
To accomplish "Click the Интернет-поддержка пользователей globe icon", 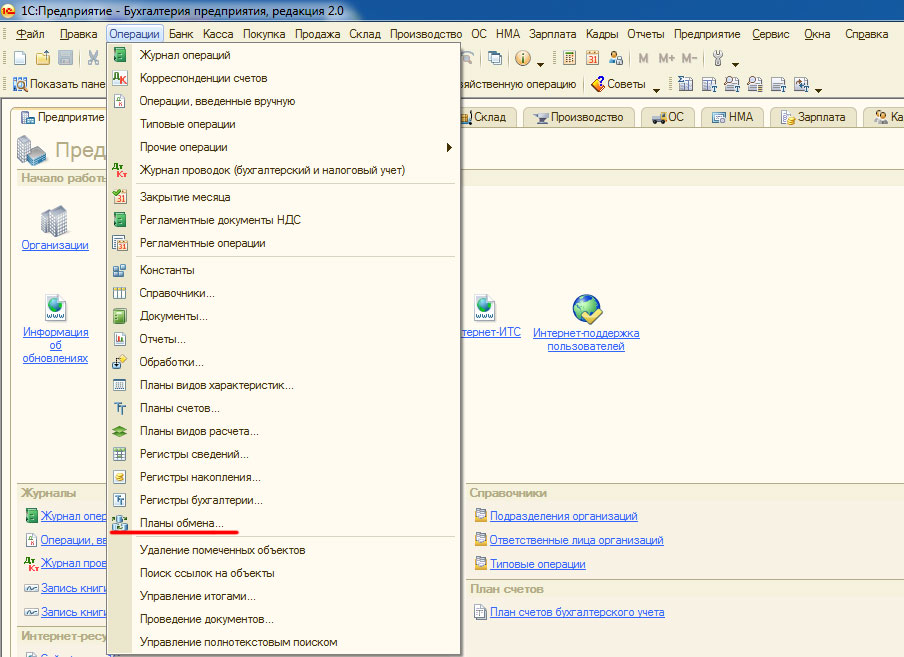I will click(586, 309).
